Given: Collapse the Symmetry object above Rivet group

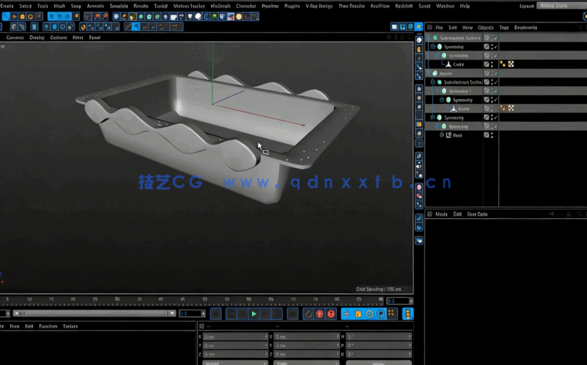Looking at the screenshot, I should click(x=433, y=118).
